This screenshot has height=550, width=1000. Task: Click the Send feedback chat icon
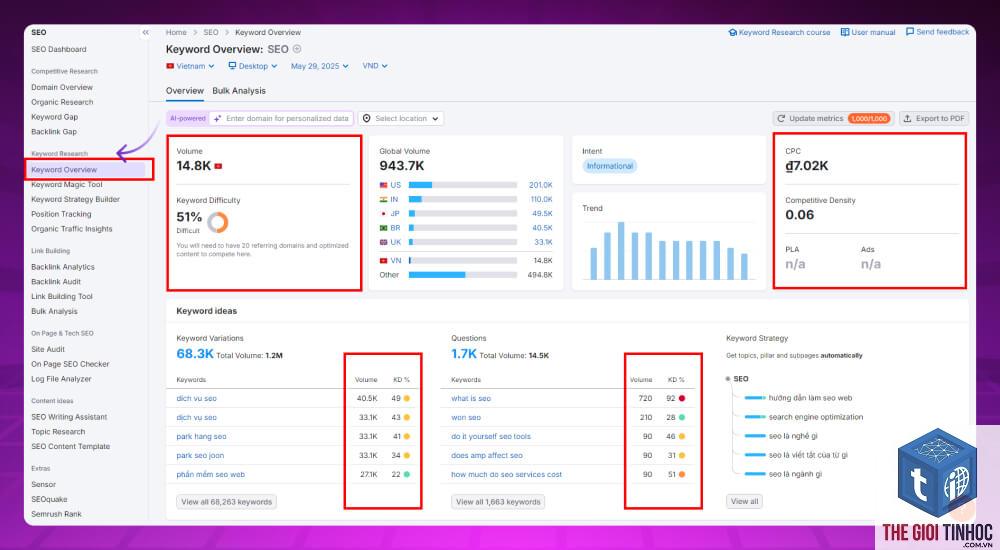coord(910,31)
